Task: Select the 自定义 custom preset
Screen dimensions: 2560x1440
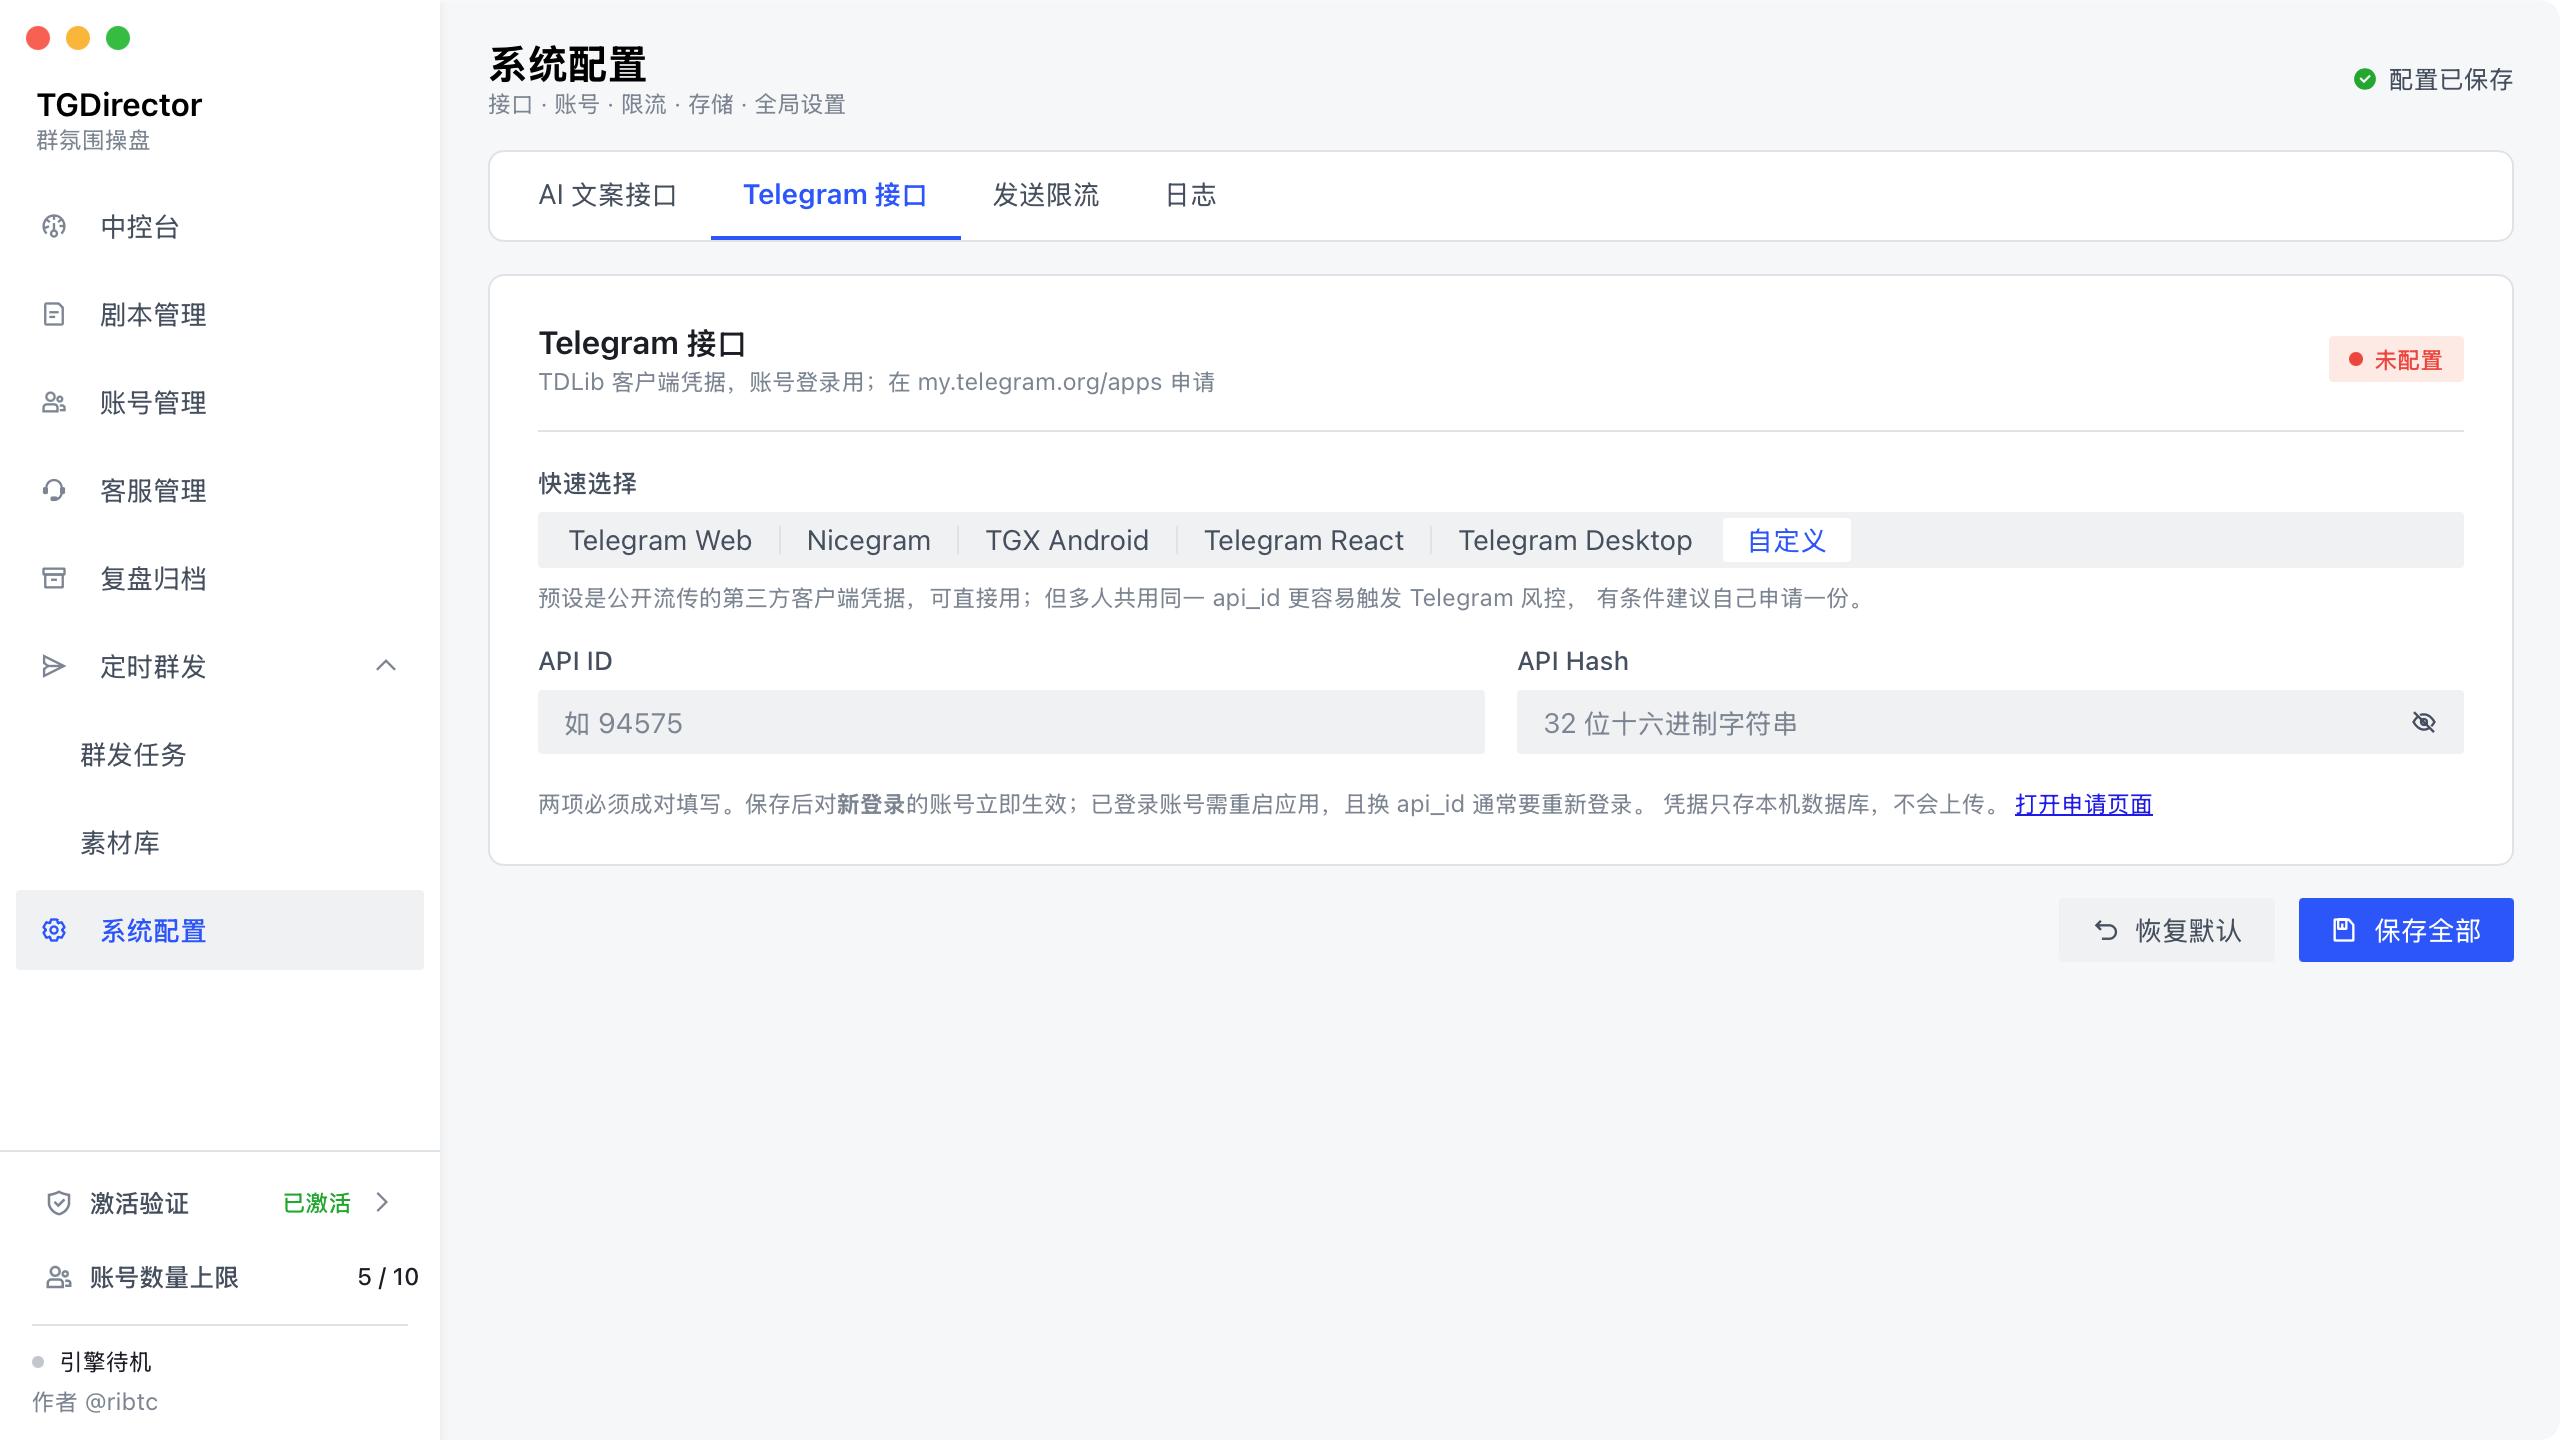Action: (1787, 541)
